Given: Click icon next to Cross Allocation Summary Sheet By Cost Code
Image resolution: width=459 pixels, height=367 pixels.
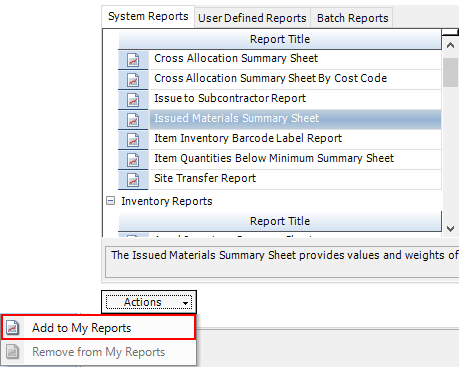Looking at the screenshot, I should (x=133, y=80).
